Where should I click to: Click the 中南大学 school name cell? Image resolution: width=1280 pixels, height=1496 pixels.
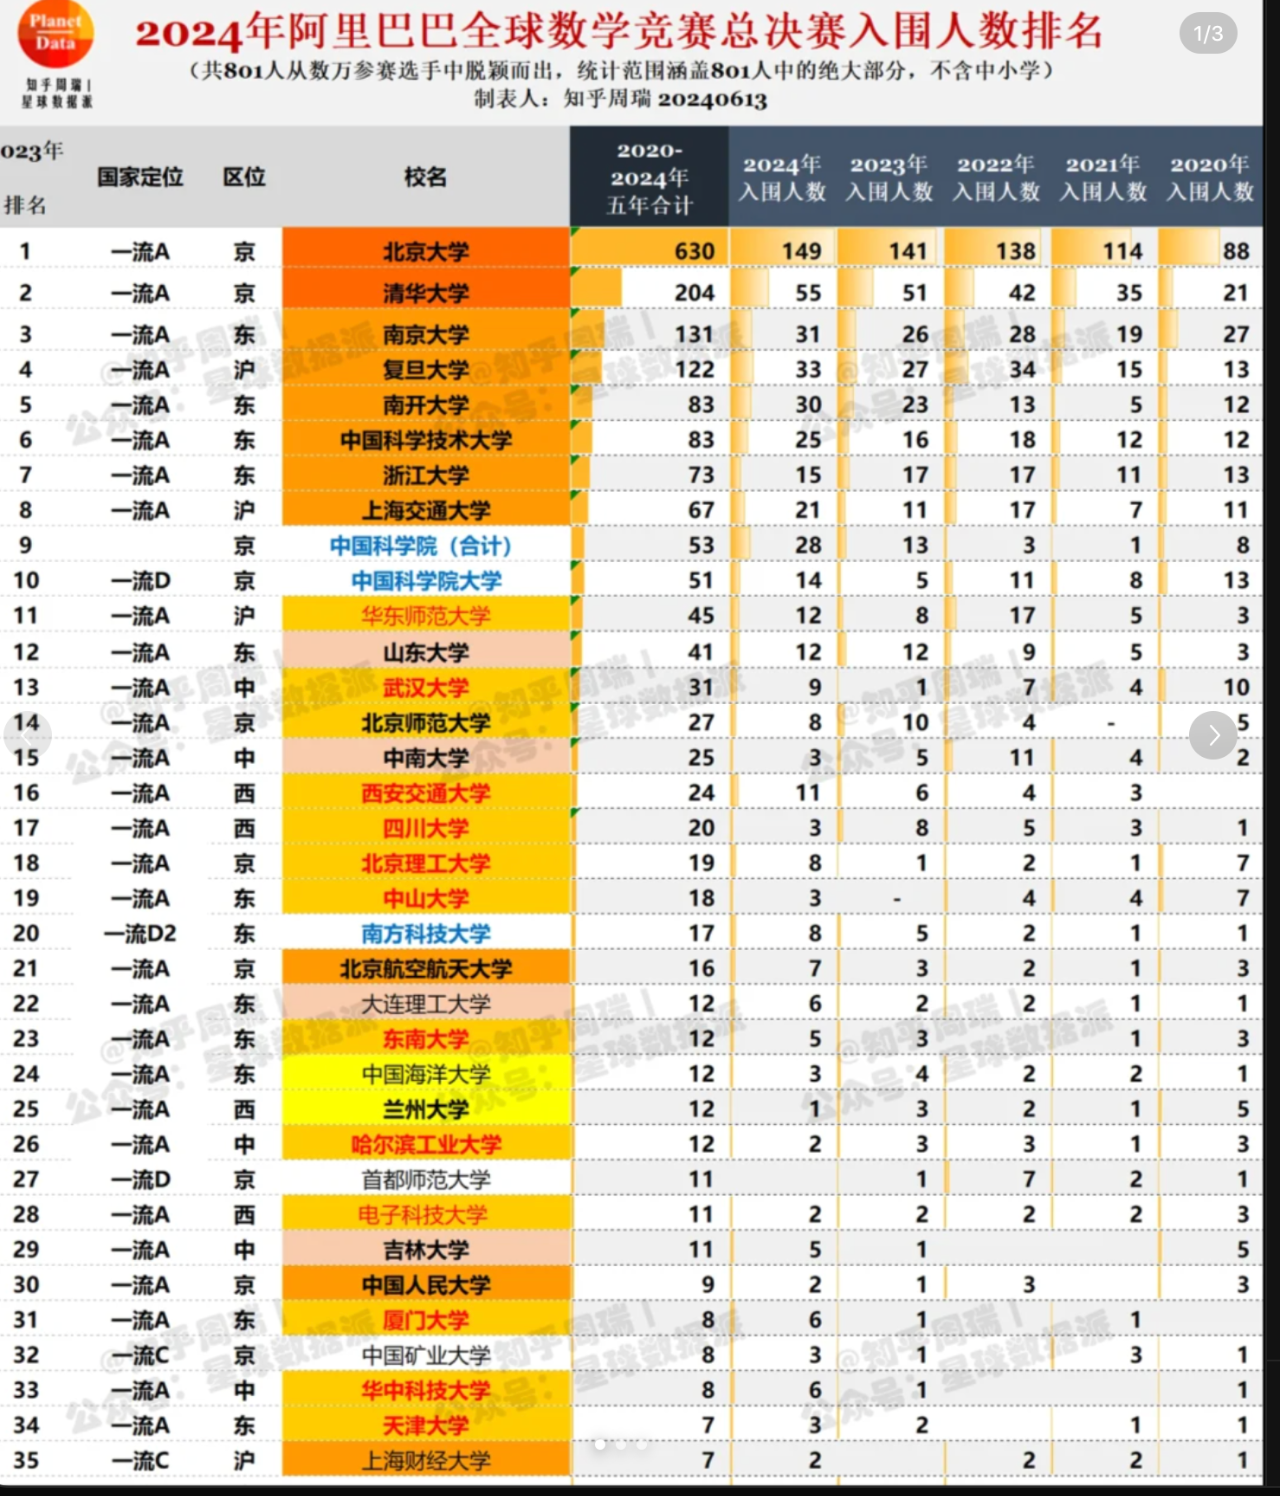point(426,758)
